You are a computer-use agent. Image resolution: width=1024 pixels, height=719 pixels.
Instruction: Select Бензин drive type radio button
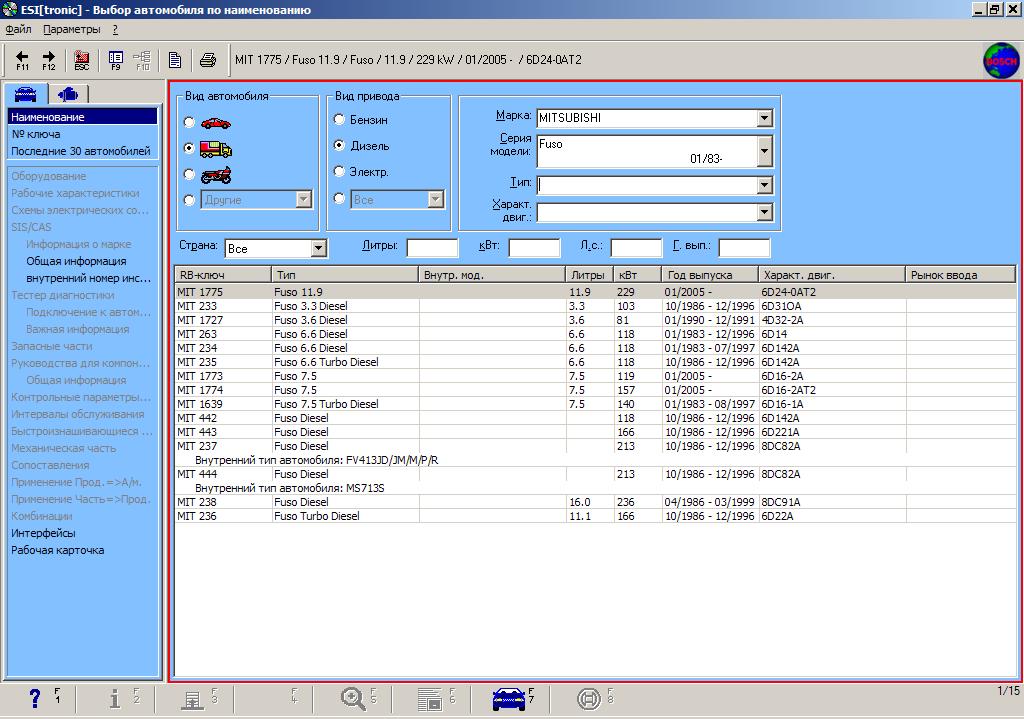(340, 120)
